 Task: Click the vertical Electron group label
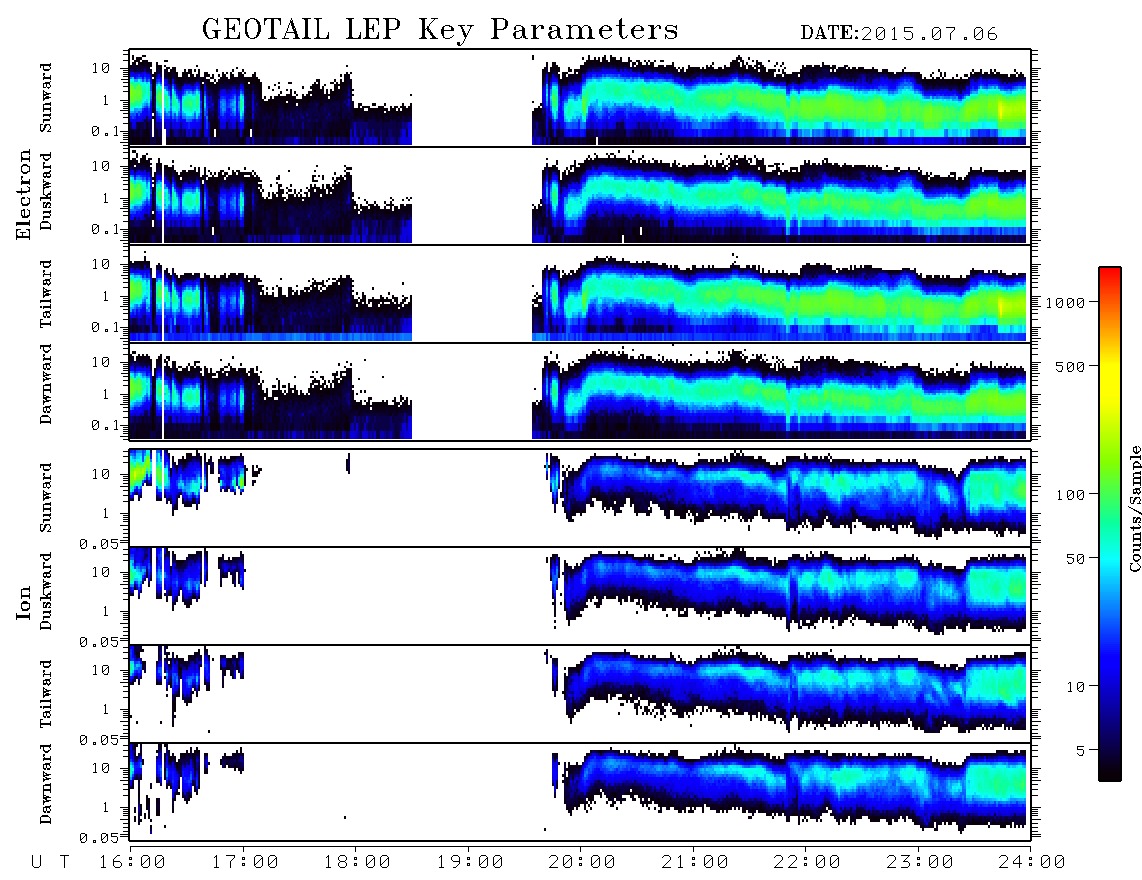tap(23, 195)
